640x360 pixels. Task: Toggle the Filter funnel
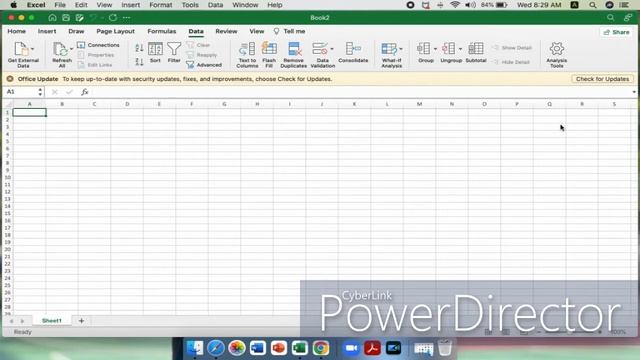click(x=174, y=52)
